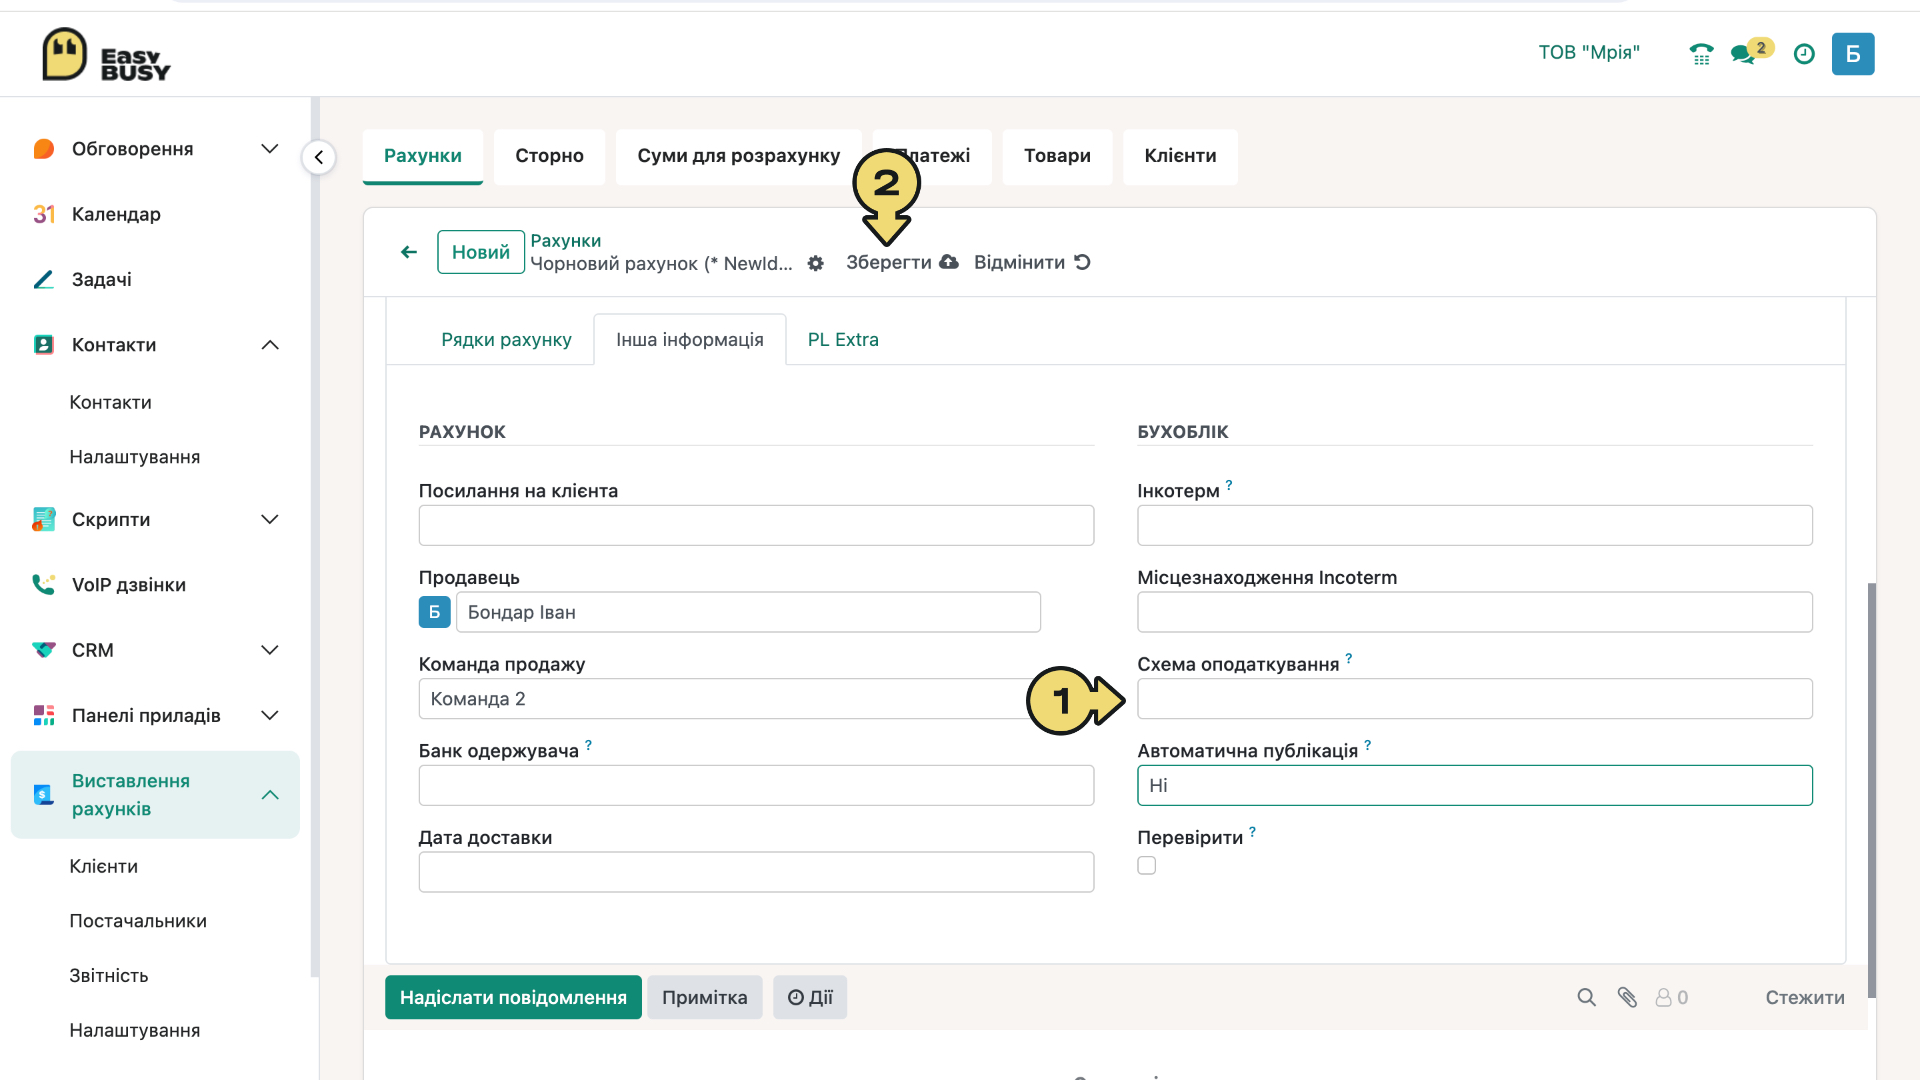
Task: Click the paperclip attachments icon
Action: tap(1627, 997)
